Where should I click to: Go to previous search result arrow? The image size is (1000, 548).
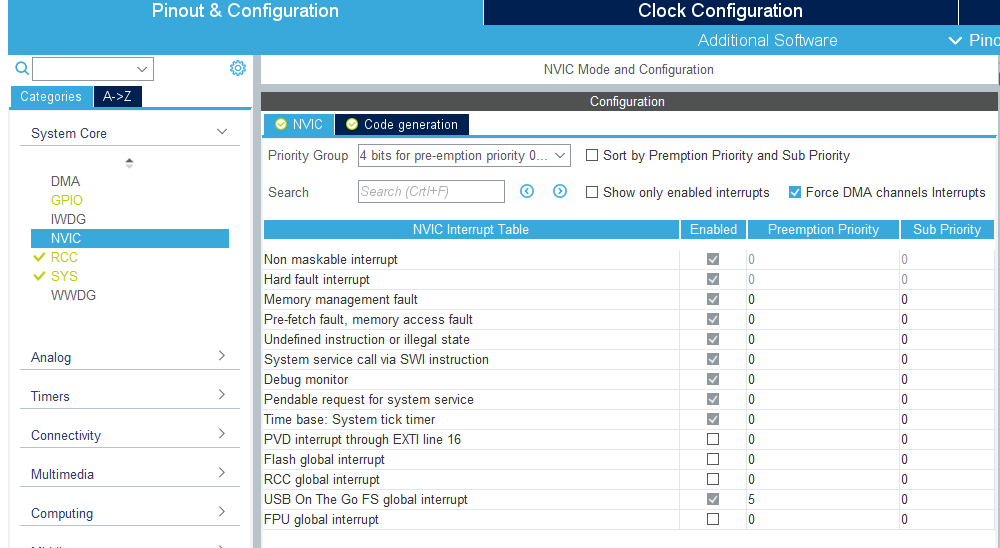coord(527,191)
